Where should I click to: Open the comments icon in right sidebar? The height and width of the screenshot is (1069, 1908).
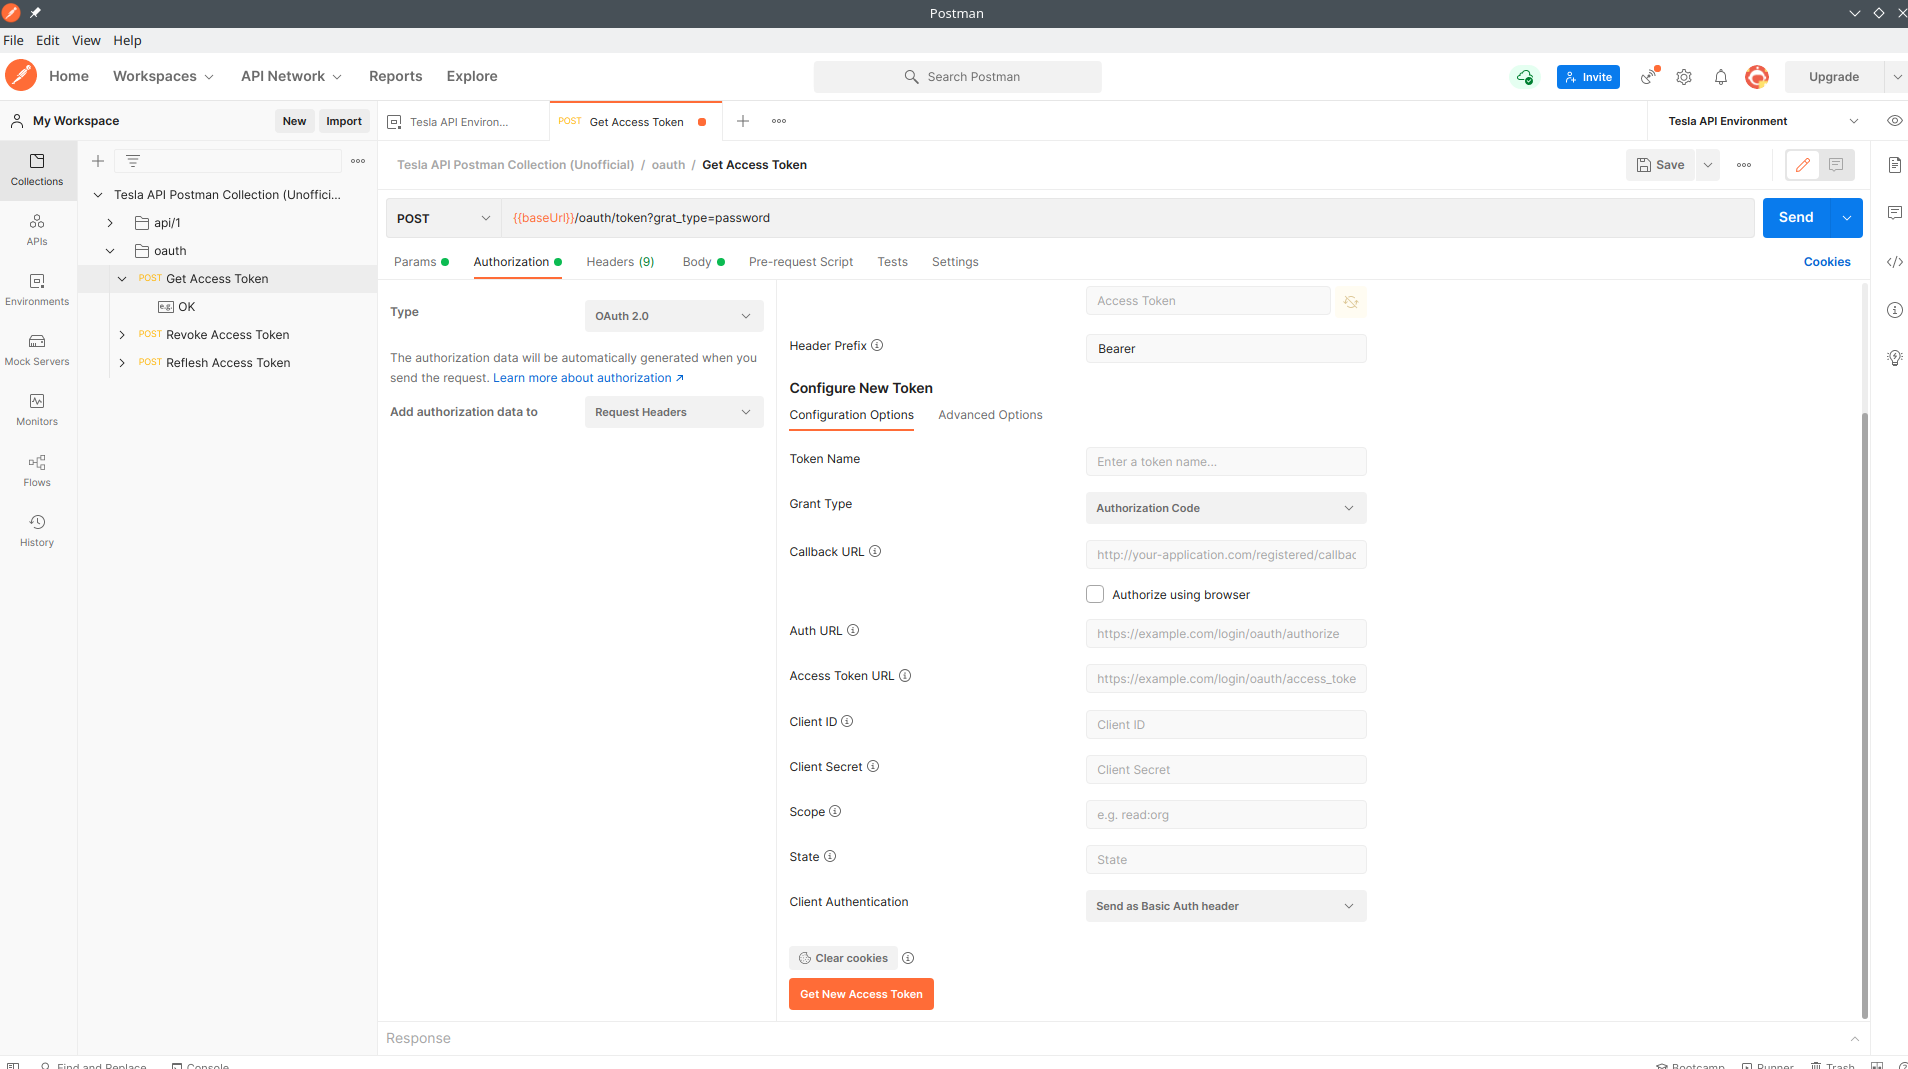1895,213
